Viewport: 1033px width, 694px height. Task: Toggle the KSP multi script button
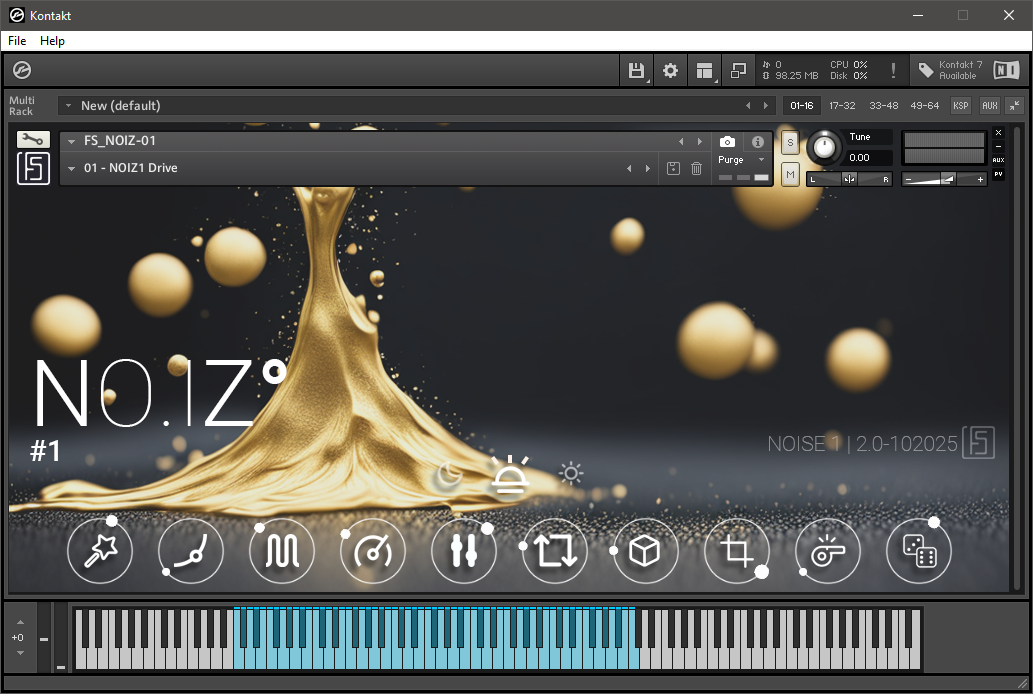pos(961,105)
